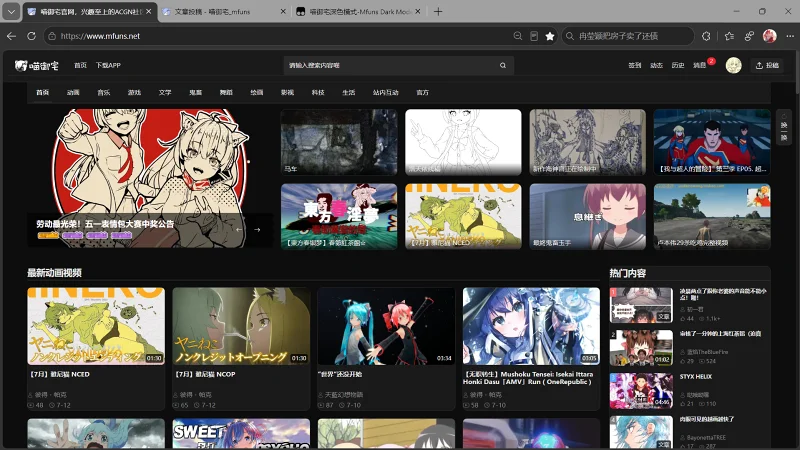Select the 生活 category tab
The height and width of the screenshot is (450, 800).
[348, 92]
